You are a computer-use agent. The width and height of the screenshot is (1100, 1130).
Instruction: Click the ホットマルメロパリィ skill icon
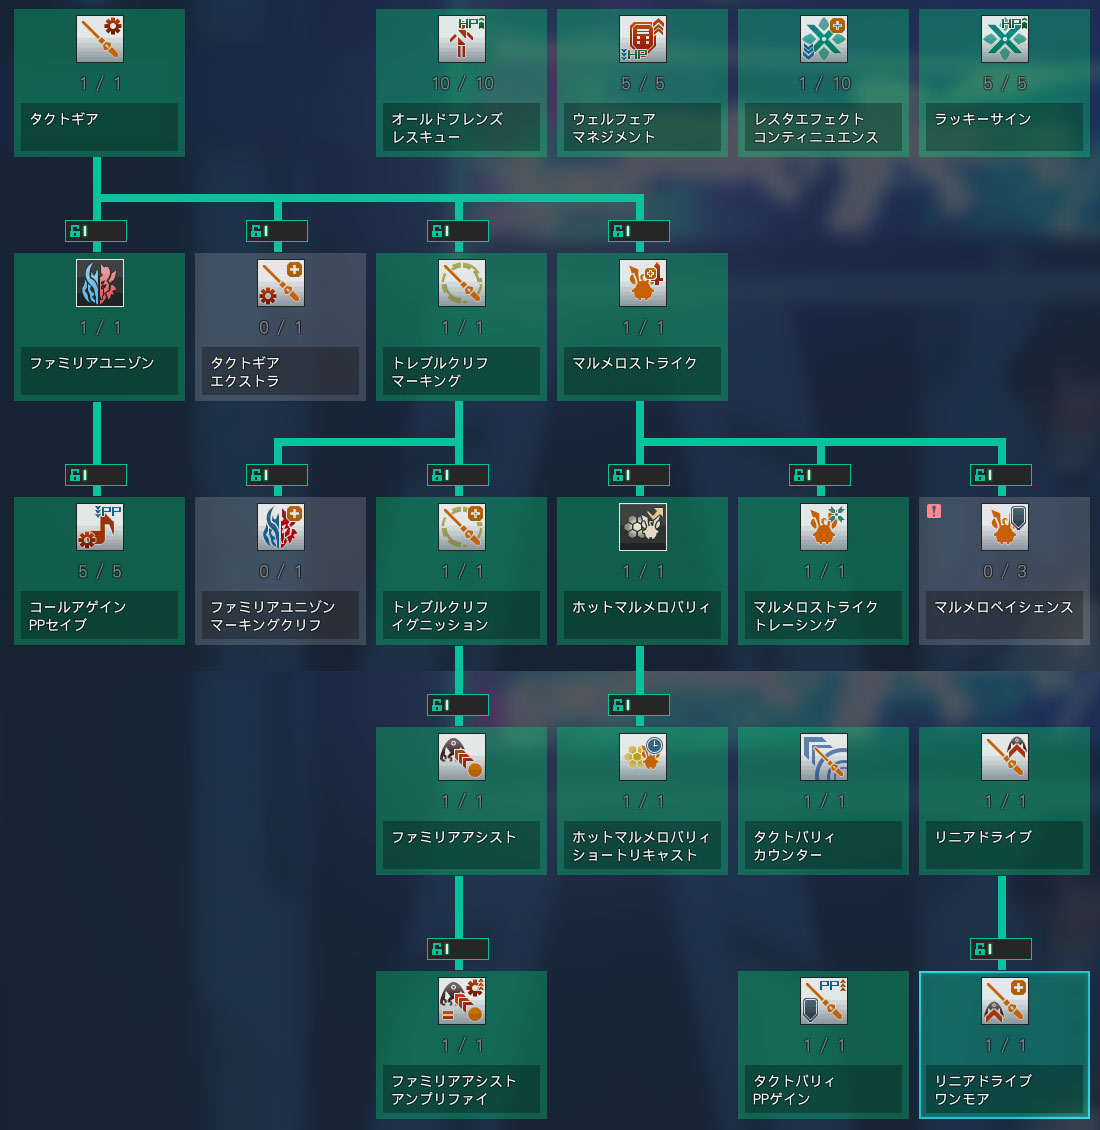pyautogui.click(x=642, y=527)
